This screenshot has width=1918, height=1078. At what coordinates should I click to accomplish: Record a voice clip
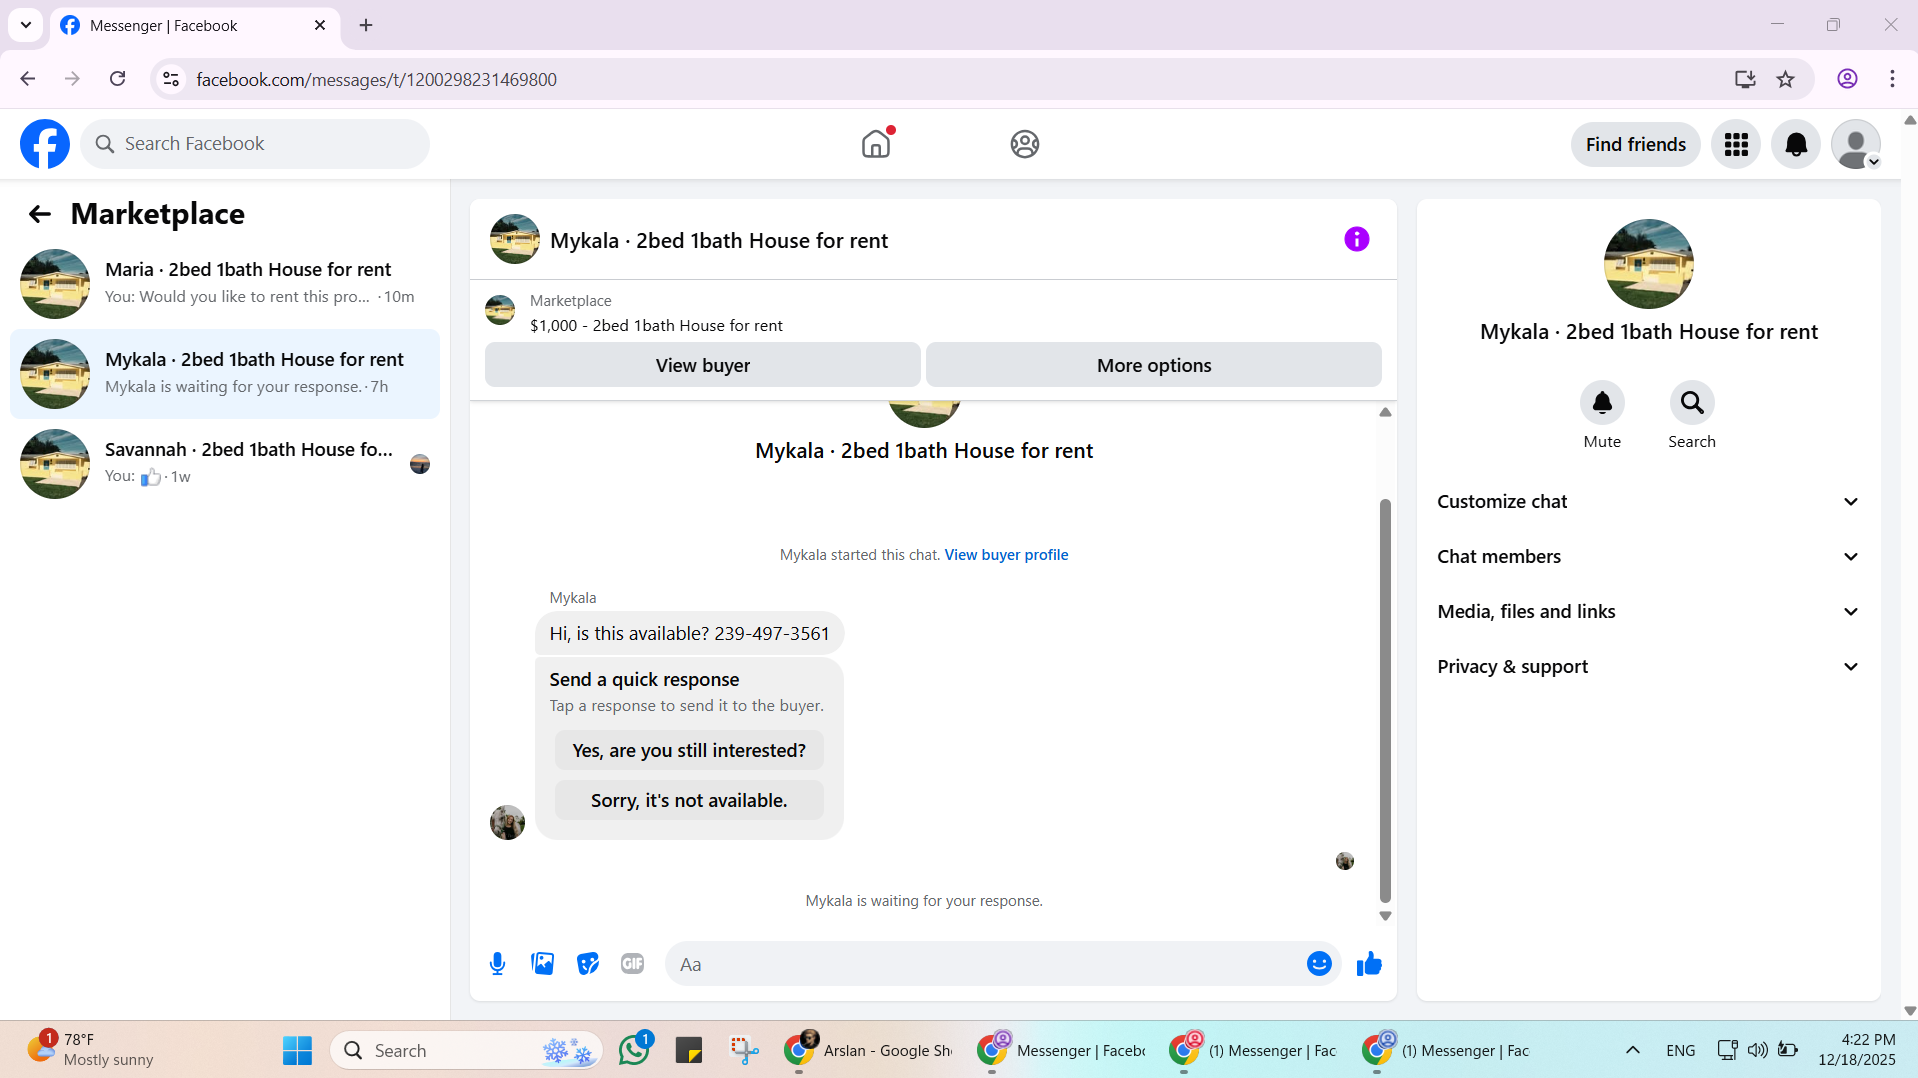click(x=498, y=964)
